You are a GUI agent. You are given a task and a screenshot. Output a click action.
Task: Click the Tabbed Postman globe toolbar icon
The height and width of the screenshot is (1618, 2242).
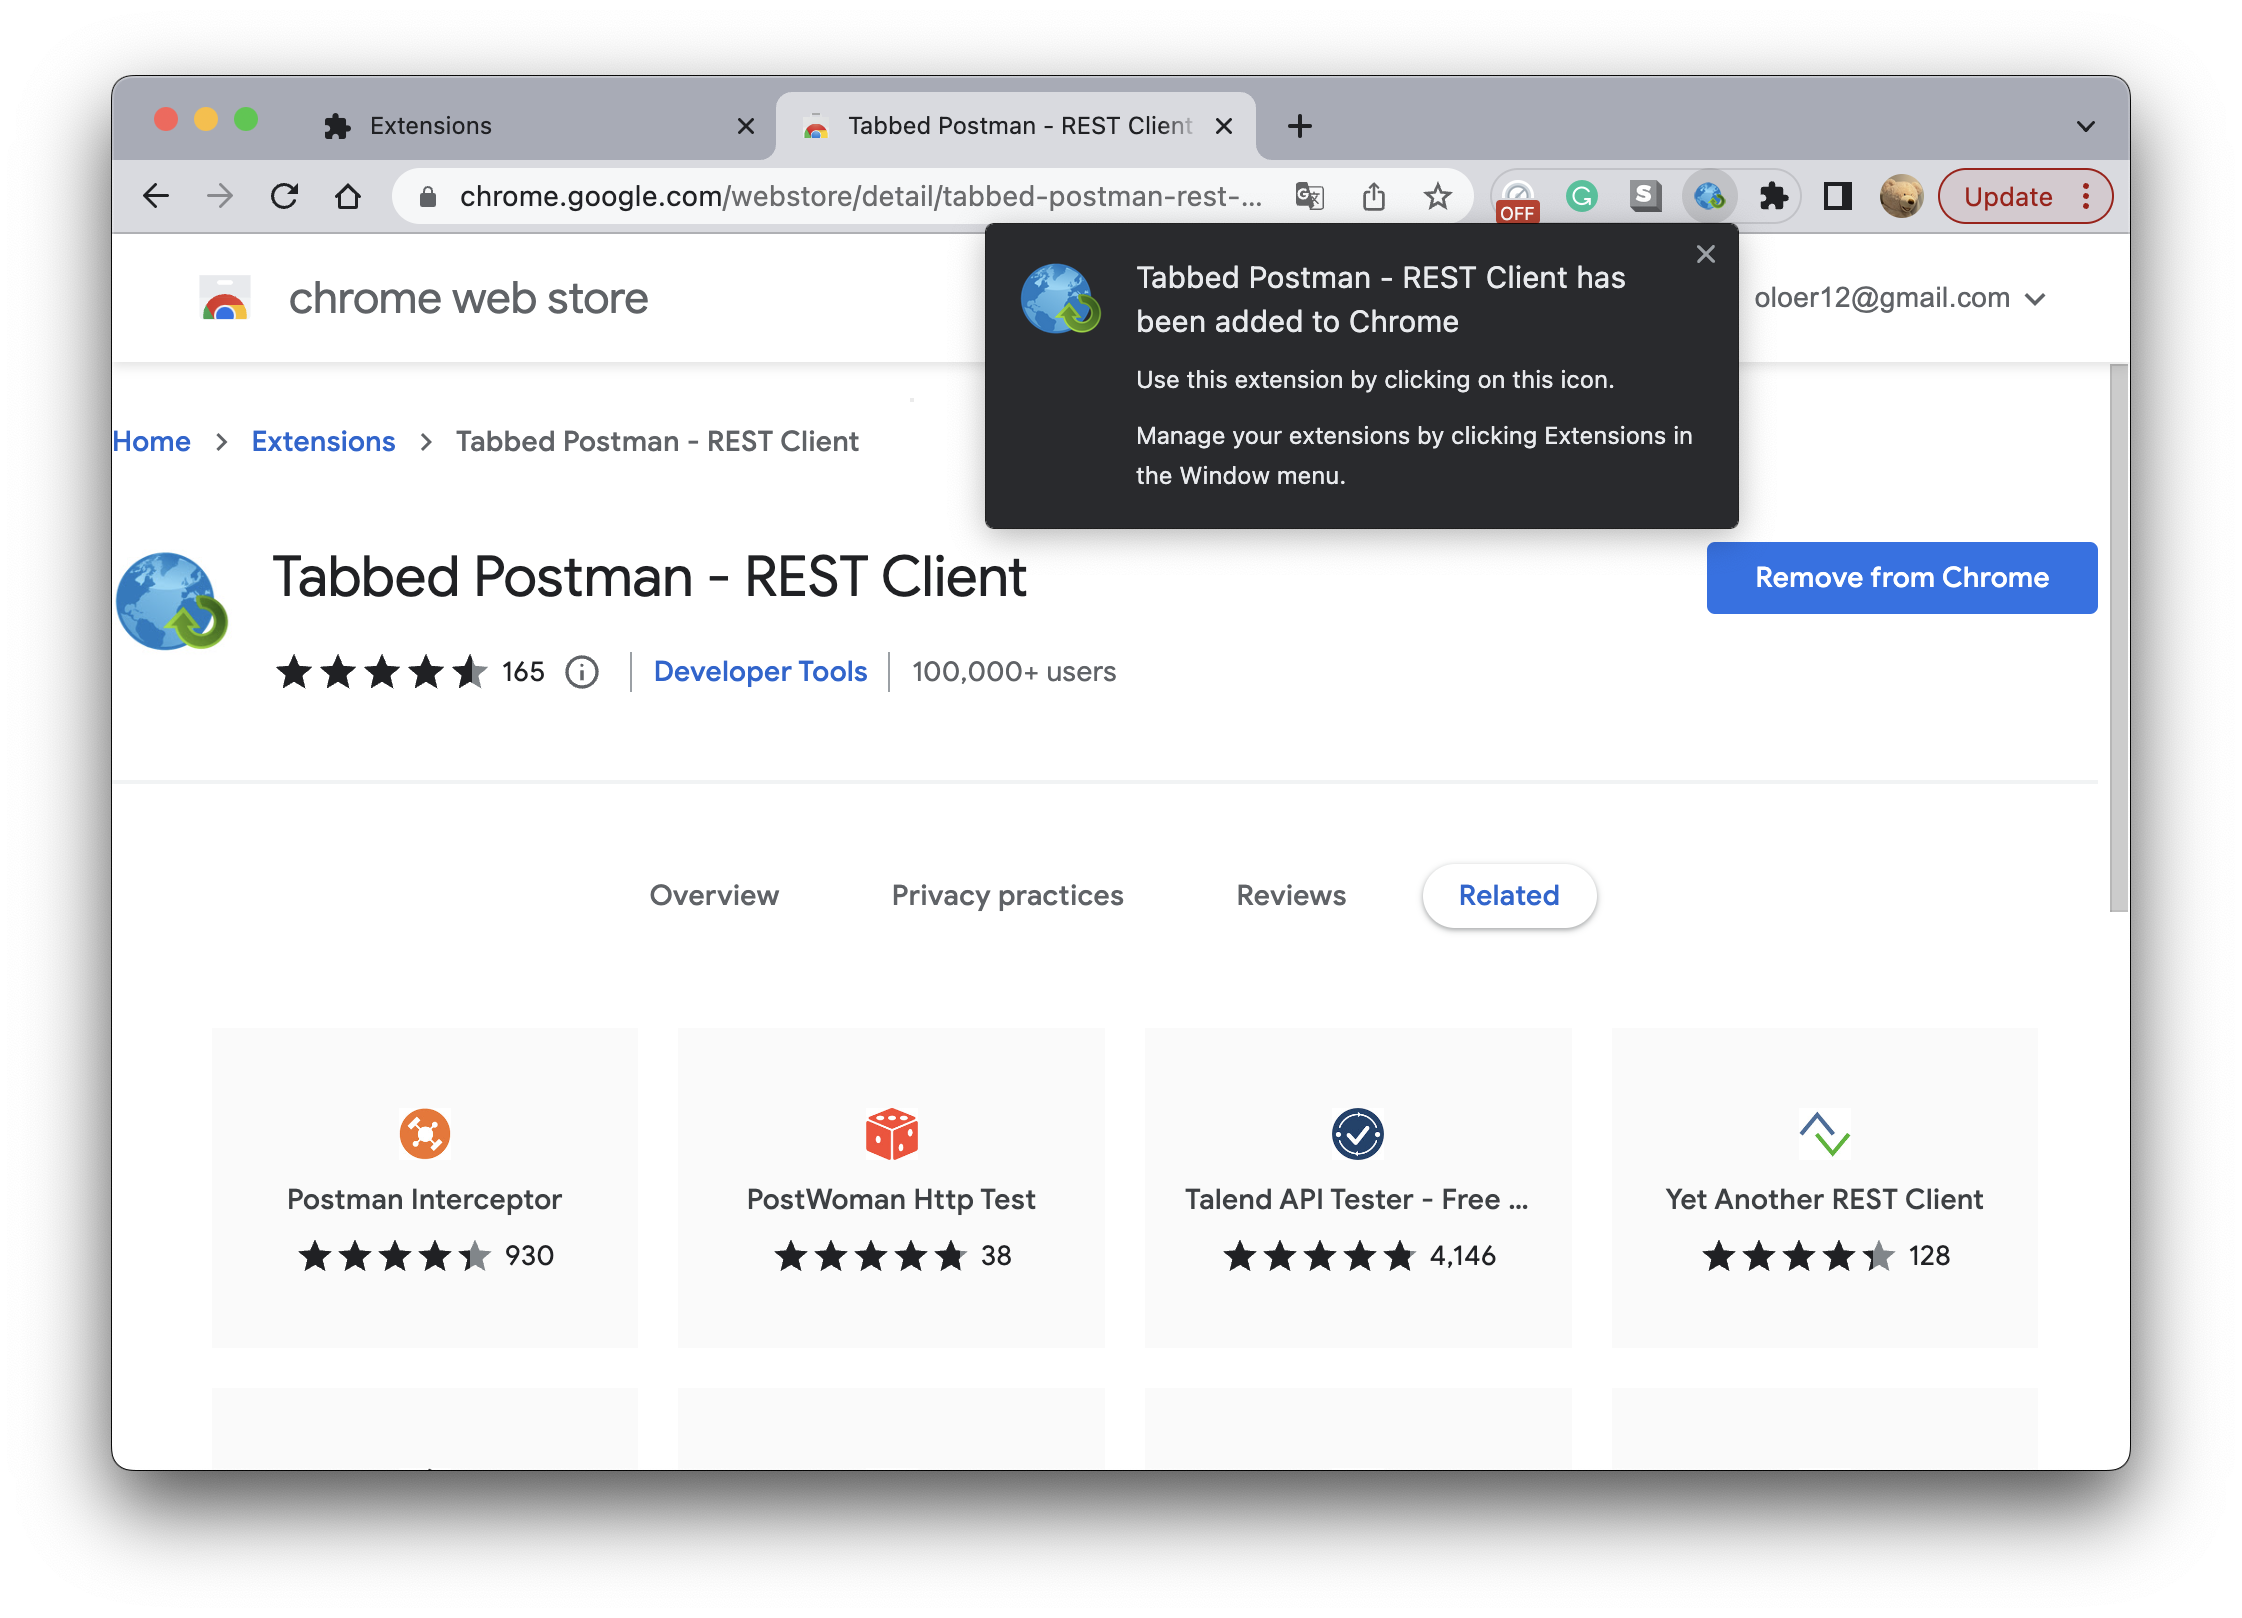(x=1709, y=196)
